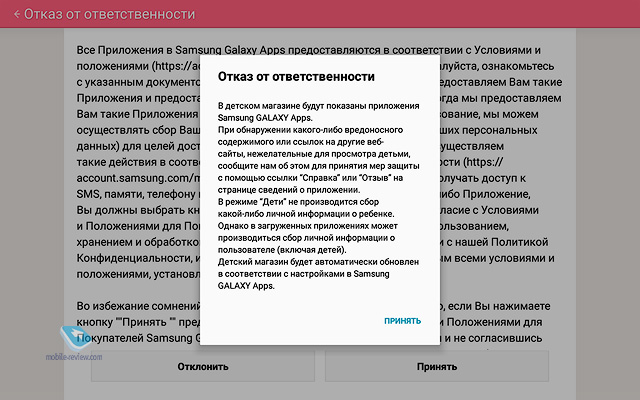Click dialog line 'странице сведений о приложении.'

(289, 190)
